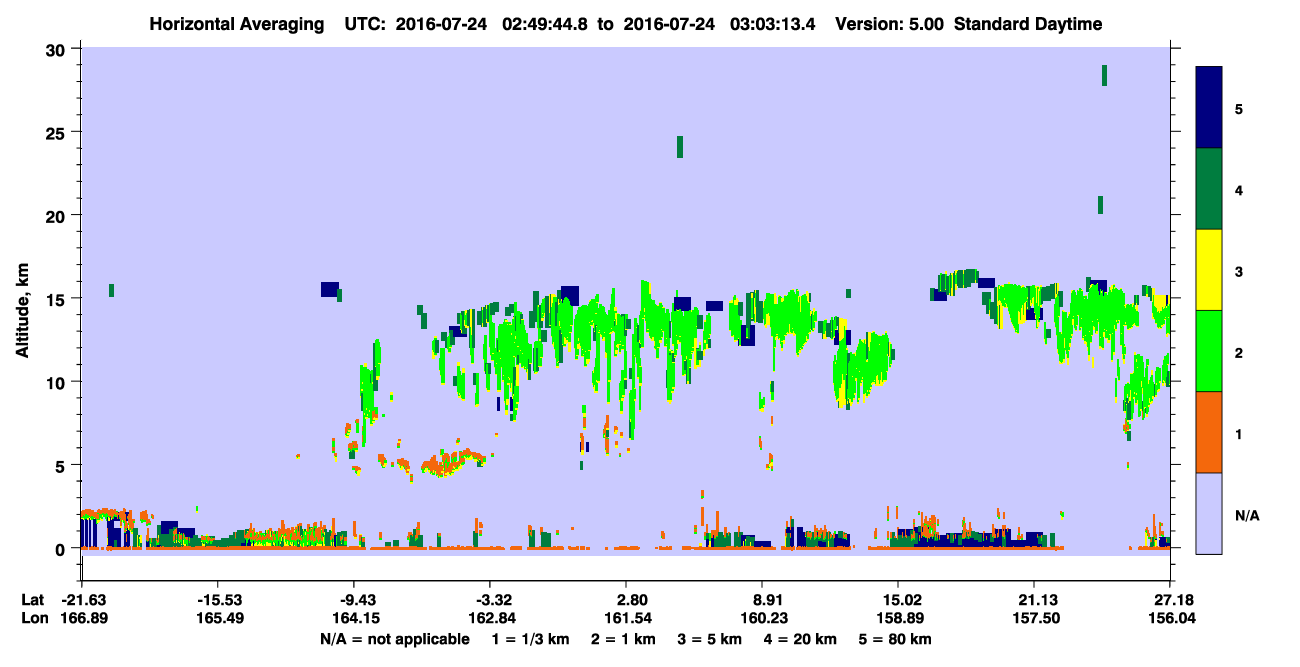Click the colorbar label 5
Screen dimensions: 1300x667
(x=1239, y=108)
